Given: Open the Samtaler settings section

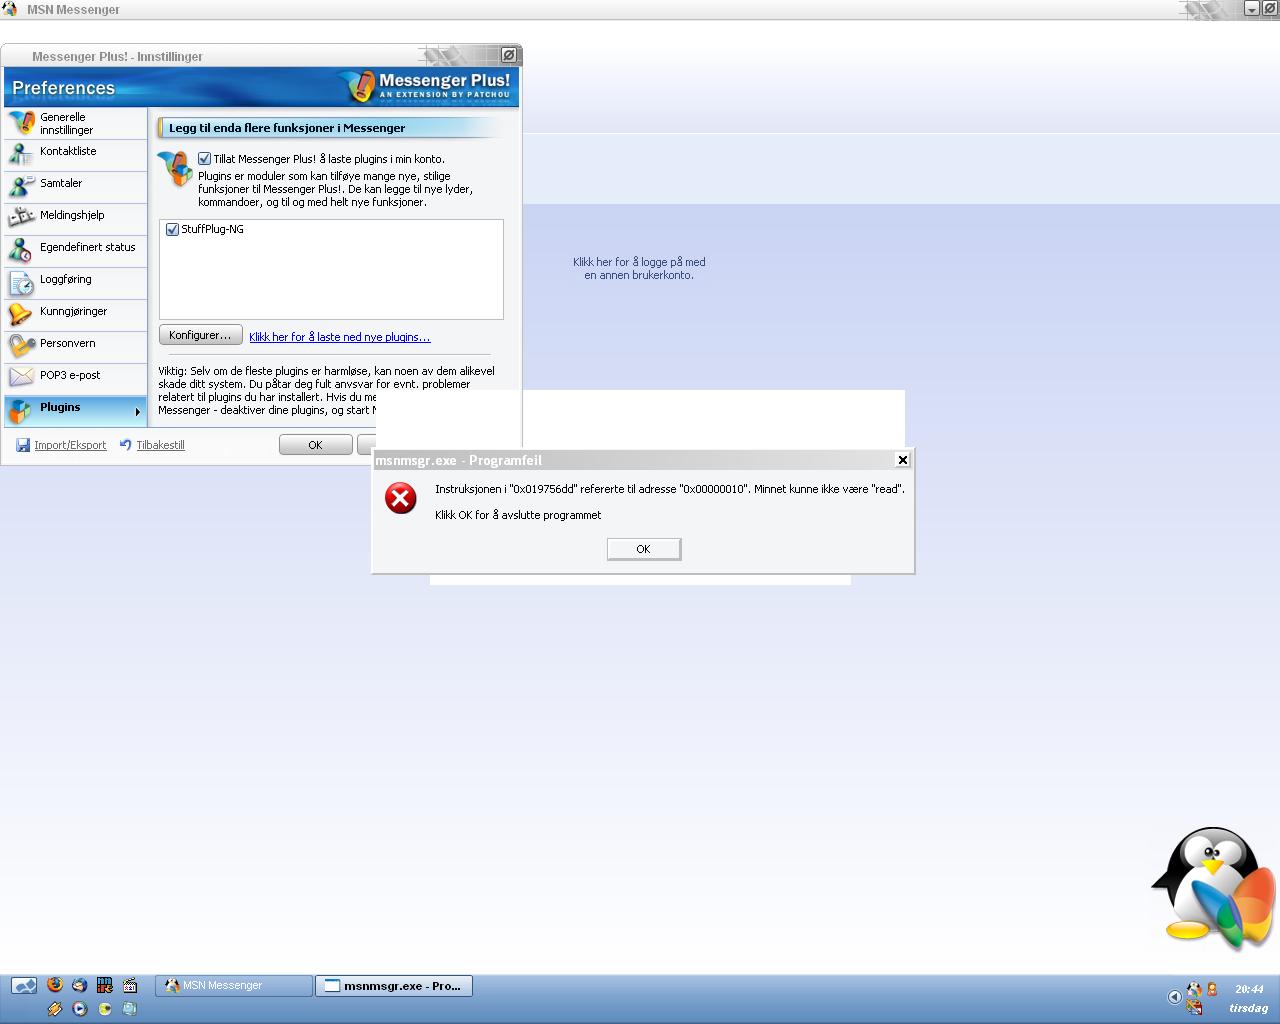Looking at the screenshot, I should click(75, 187).
